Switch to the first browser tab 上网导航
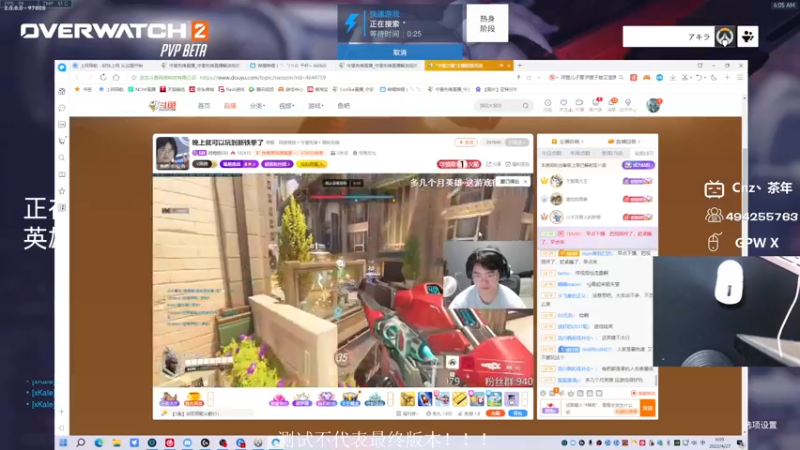Image resolution: width=800 pixels, height=450 pixels. pos(111,65)
